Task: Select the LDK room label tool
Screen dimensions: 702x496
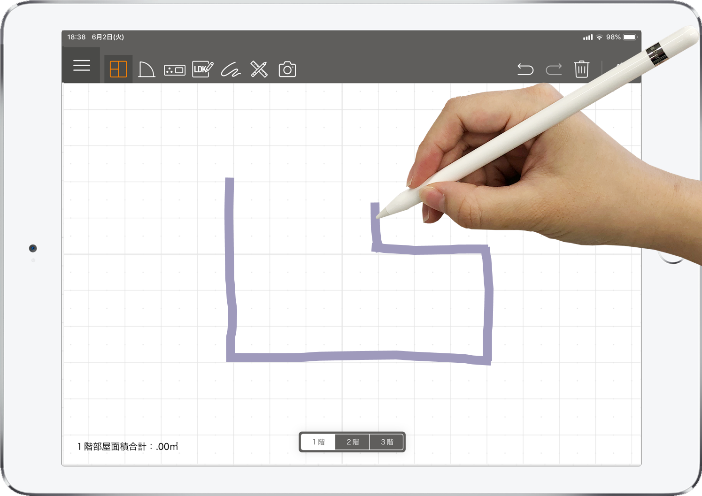Action: click(x=203, y=69)
